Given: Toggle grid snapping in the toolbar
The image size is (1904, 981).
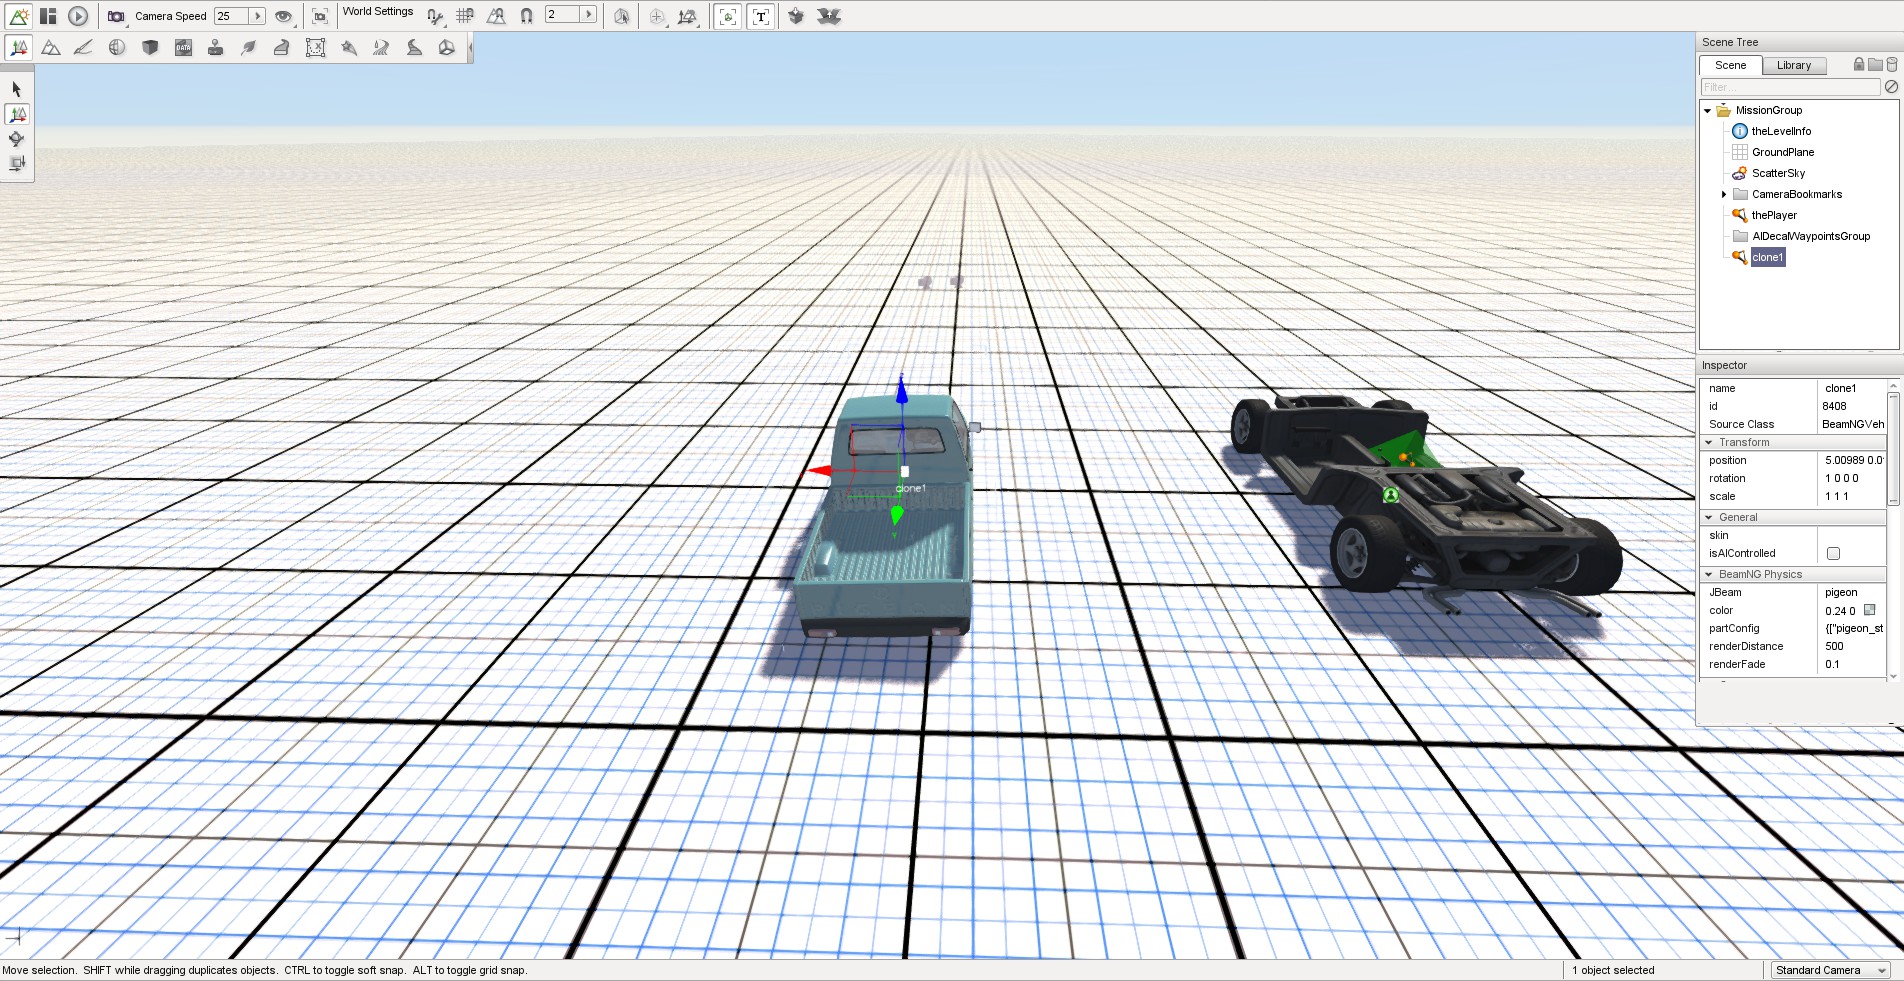Looking at the screenshot, I should click(465, 16).
